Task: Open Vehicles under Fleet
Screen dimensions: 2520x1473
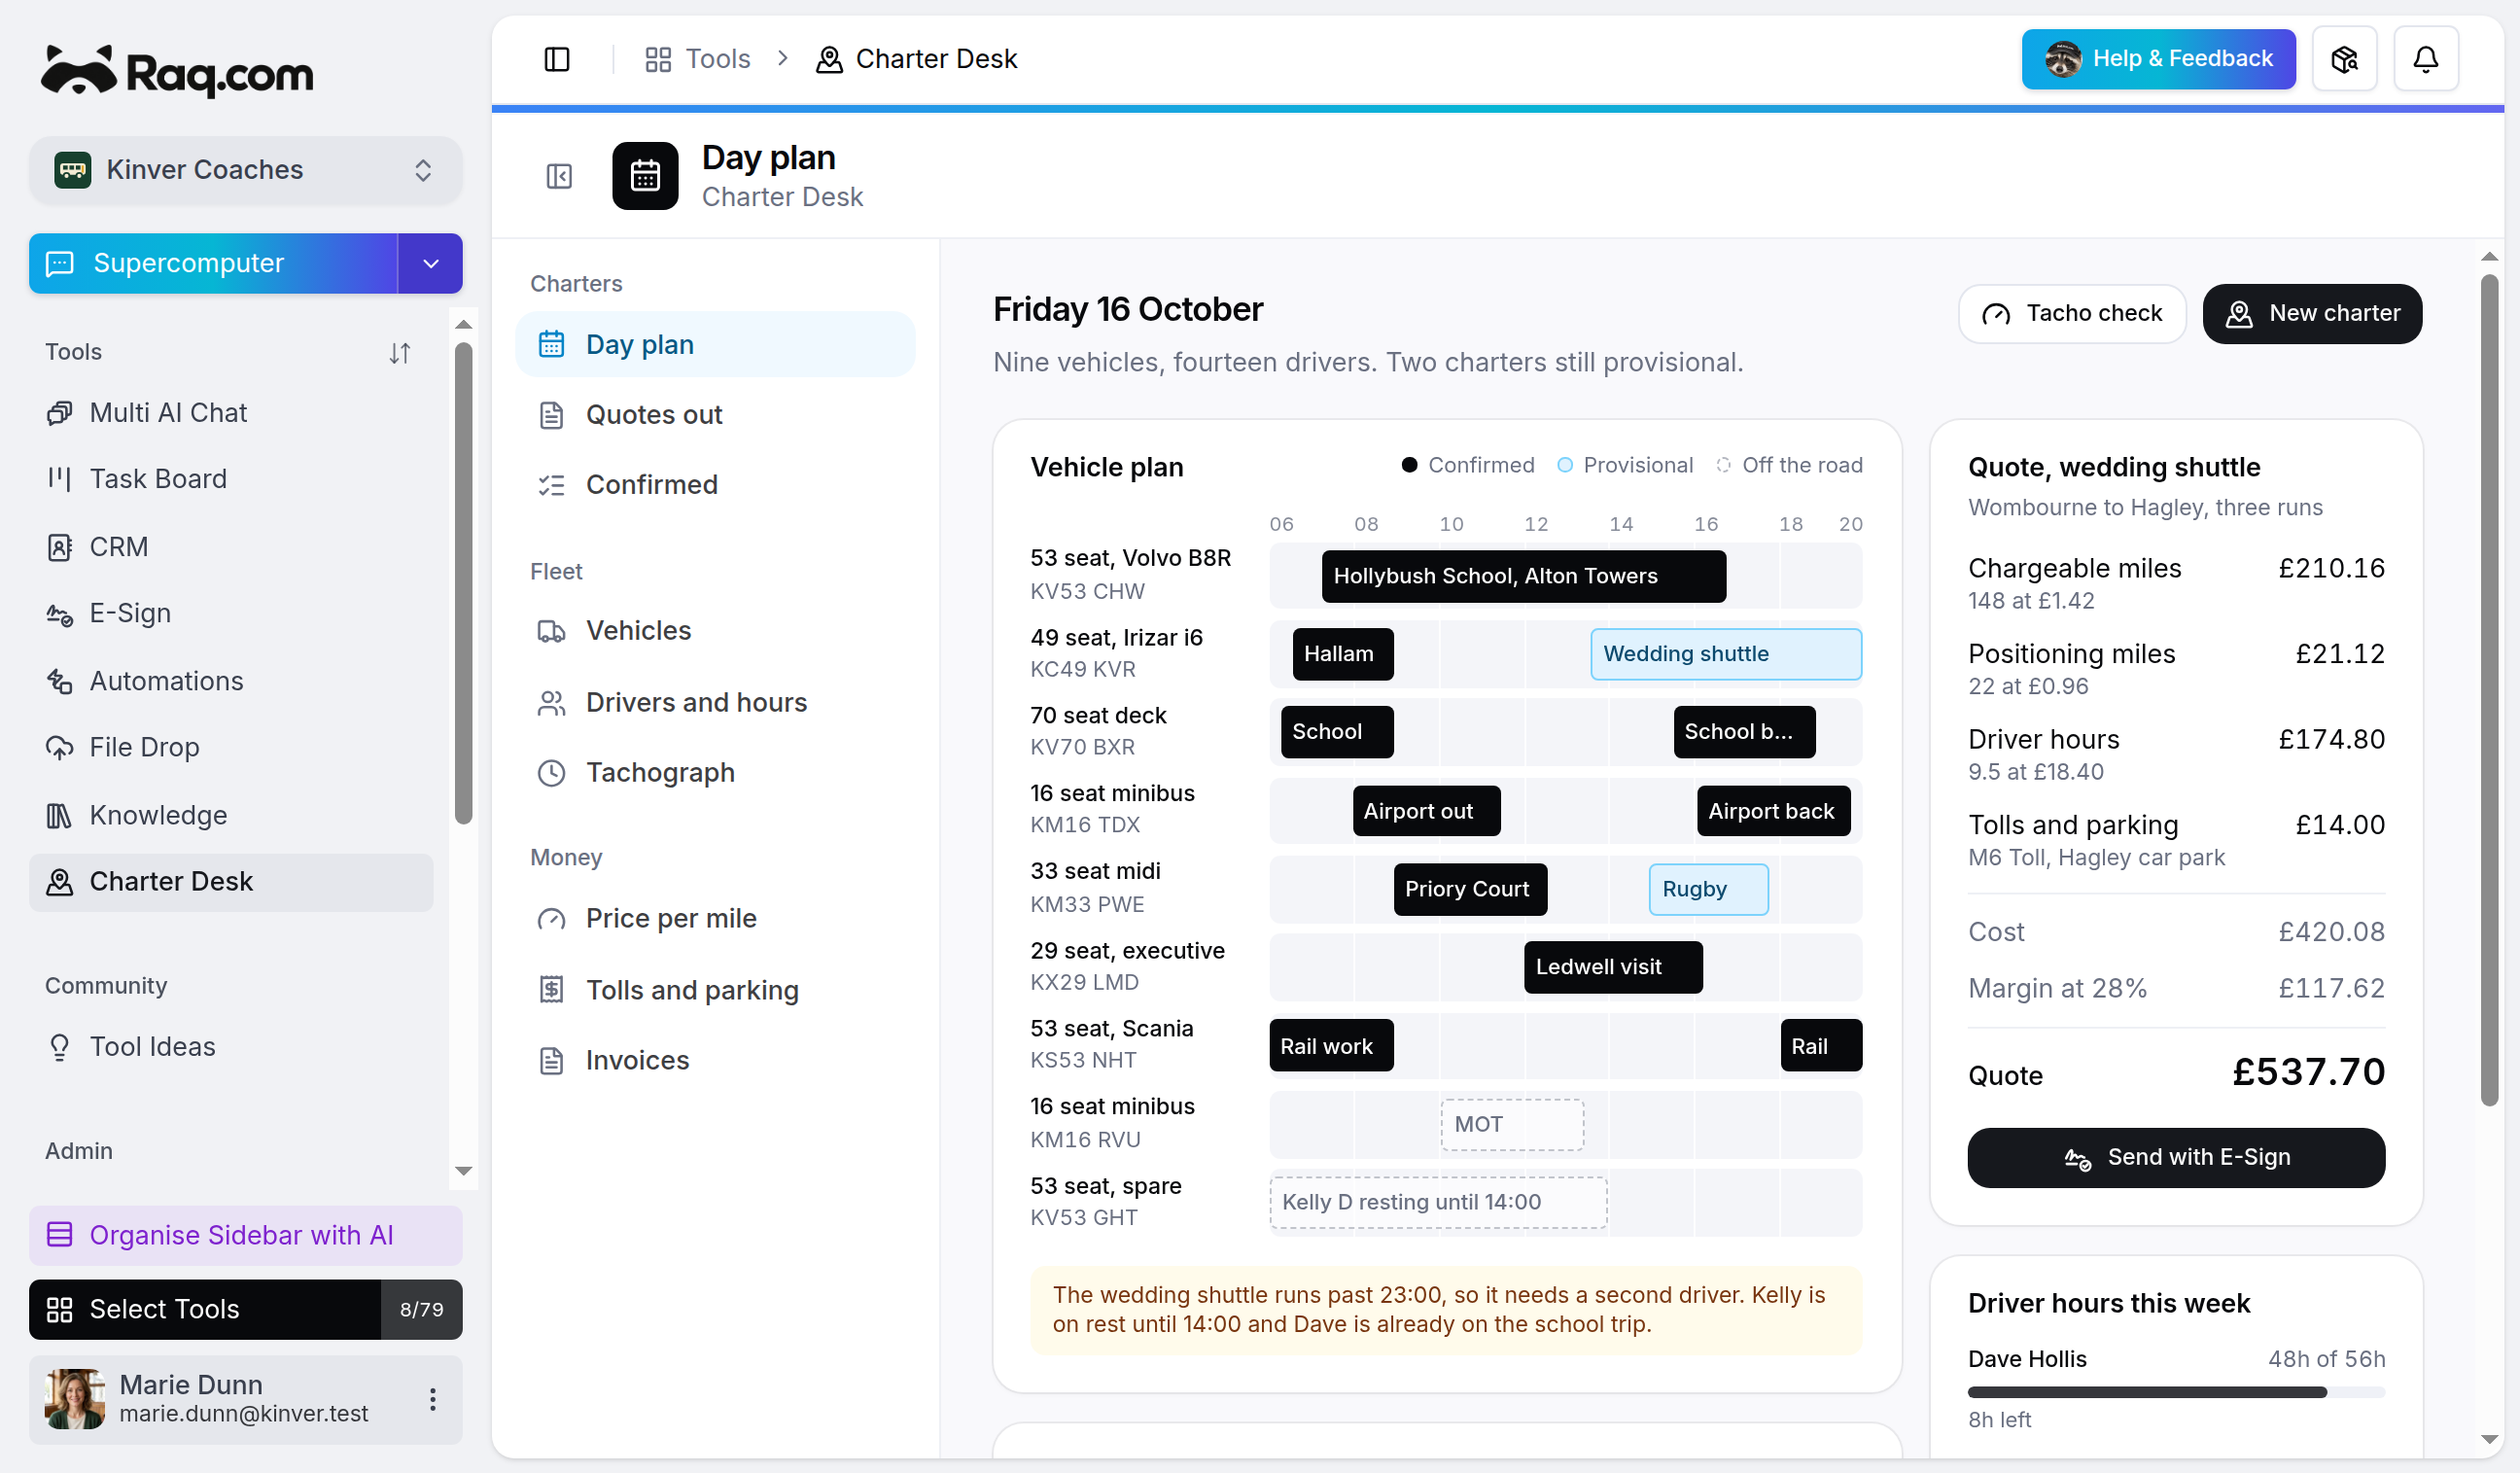Action: click(x=715, y=631)
